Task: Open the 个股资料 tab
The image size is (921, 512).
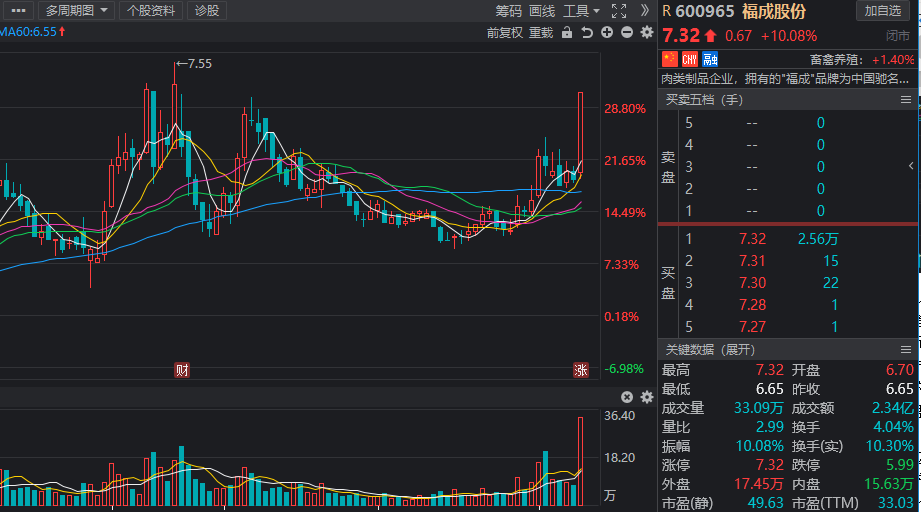Action: 152,11
